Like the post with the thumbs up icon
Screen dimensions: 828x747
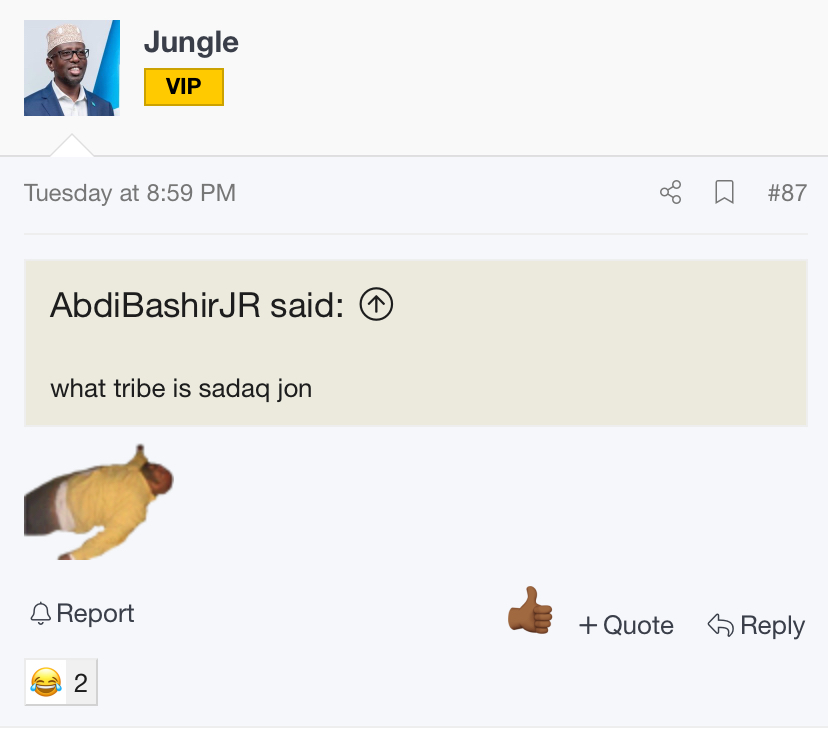[x=530, y=610]
